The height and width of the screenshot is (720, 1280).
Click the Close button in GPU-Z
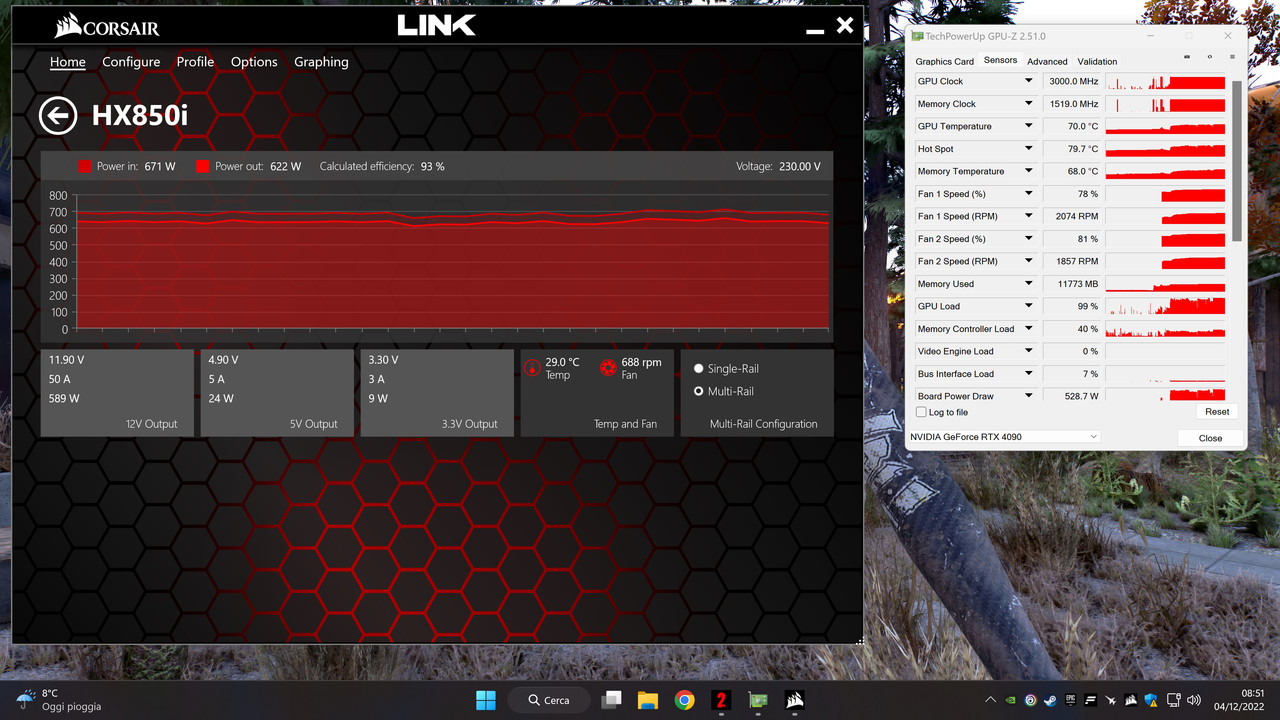point(1210,438)
